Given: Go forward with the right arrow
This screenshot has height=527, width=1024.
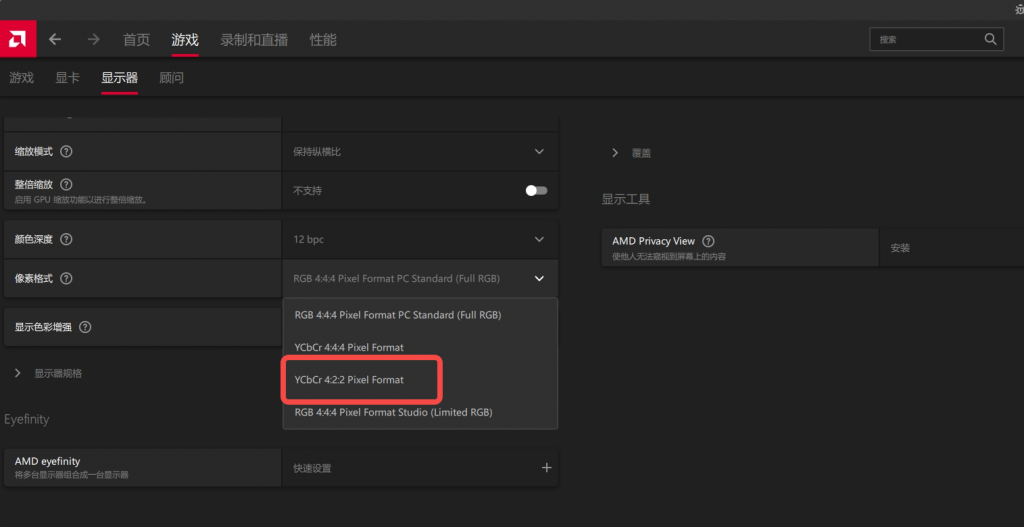Looking at the screenshot, I should (93, 39).
